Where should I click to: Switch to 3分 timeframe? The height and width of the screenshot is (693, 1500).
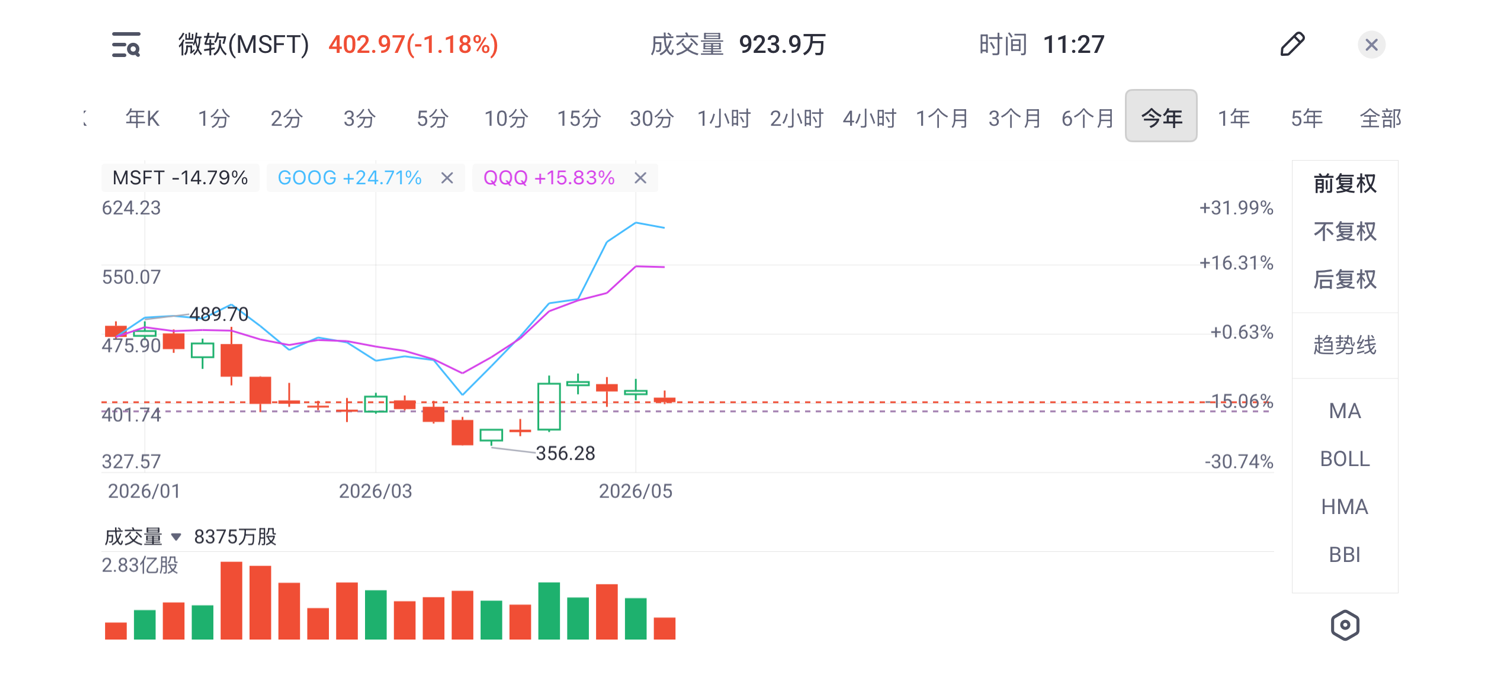click(359, 118)
